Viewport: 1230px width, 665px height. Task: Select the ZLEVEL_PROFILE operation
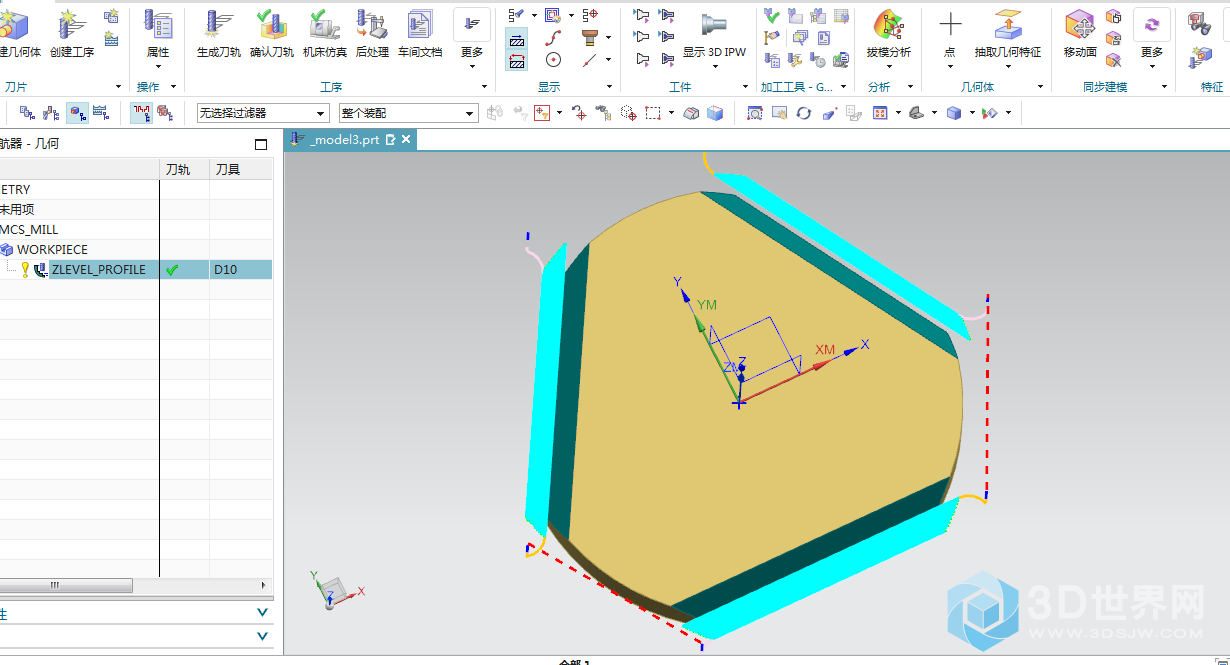pyautogui.click(x=99, y=270)
